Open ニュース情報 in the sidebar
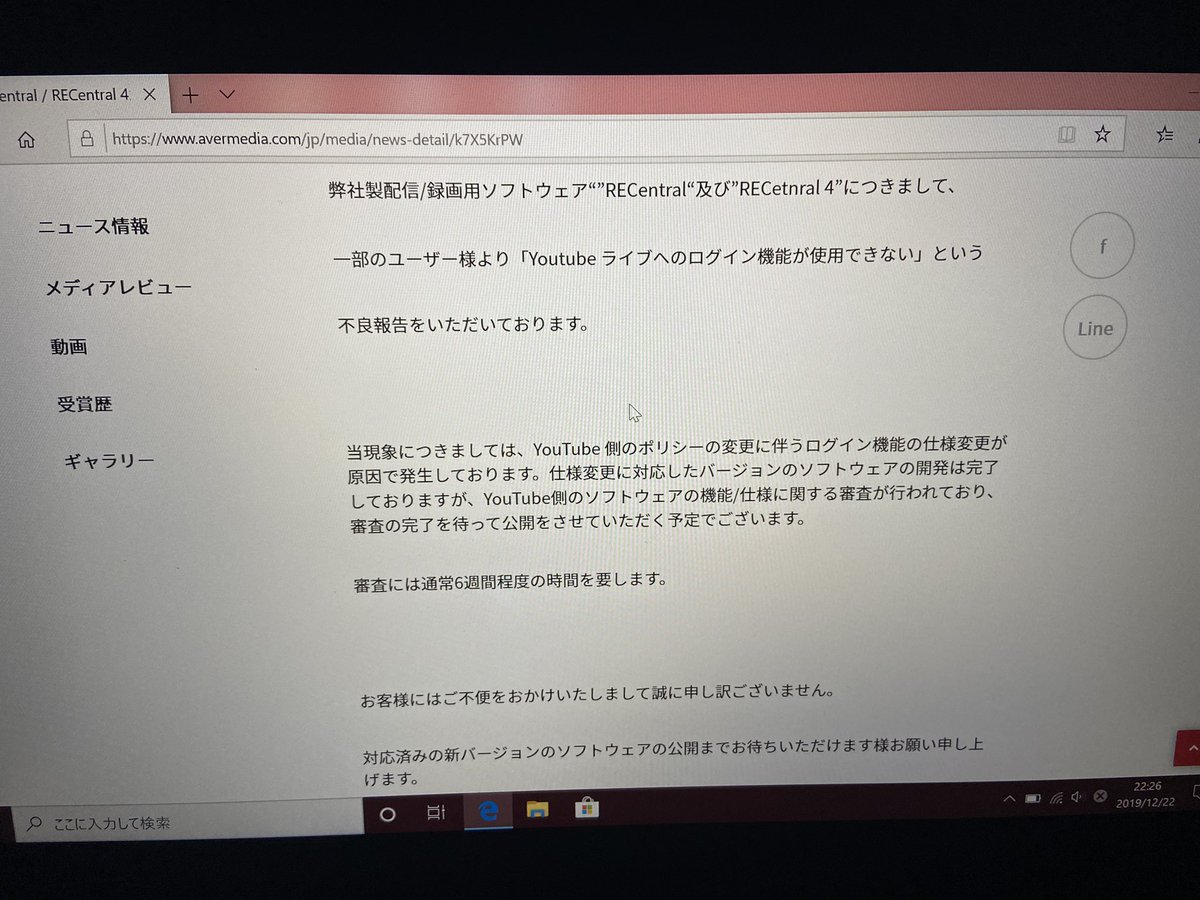The width and height of the screenshot is (1200, 900). 94,226
